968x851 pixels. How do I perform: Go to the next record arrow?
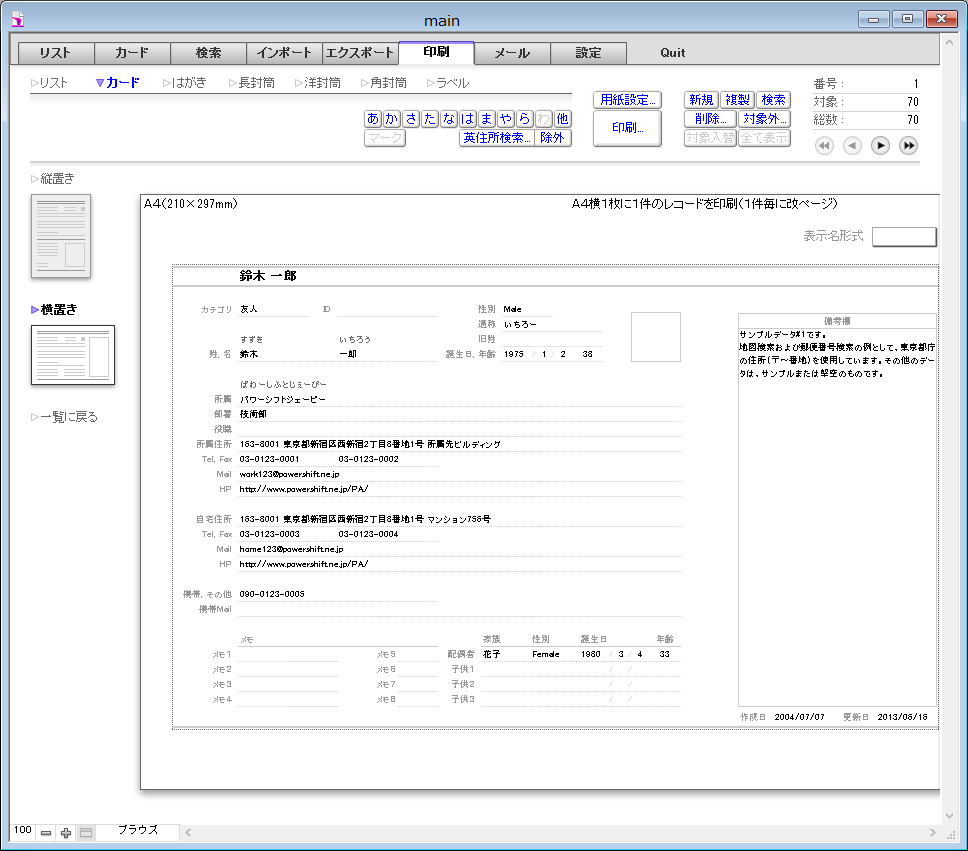click(x=880, y=146)
